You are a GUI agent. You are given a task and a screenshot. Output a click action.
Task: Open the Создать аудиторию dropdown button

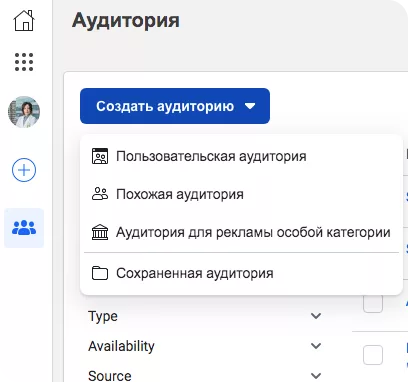tap(175, 106)
